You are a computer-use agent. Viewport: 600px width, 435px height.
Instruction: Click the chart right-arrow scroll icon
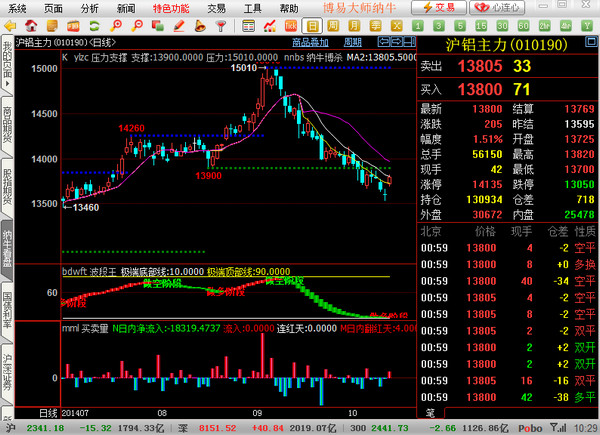click(396, 41)
